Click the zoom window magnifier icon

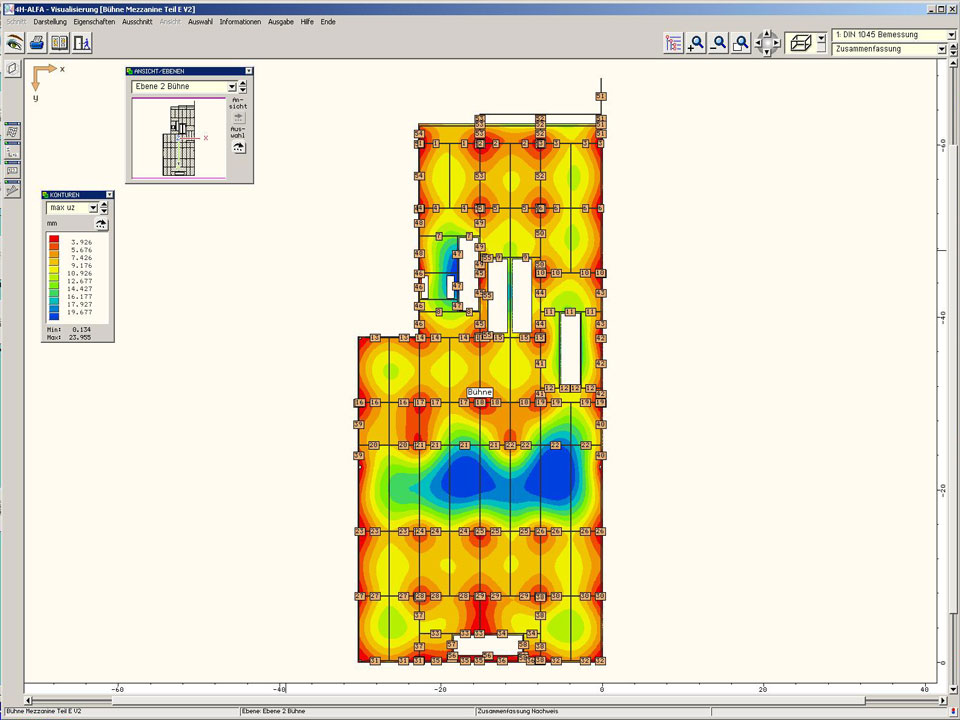(x=741, y=43)
